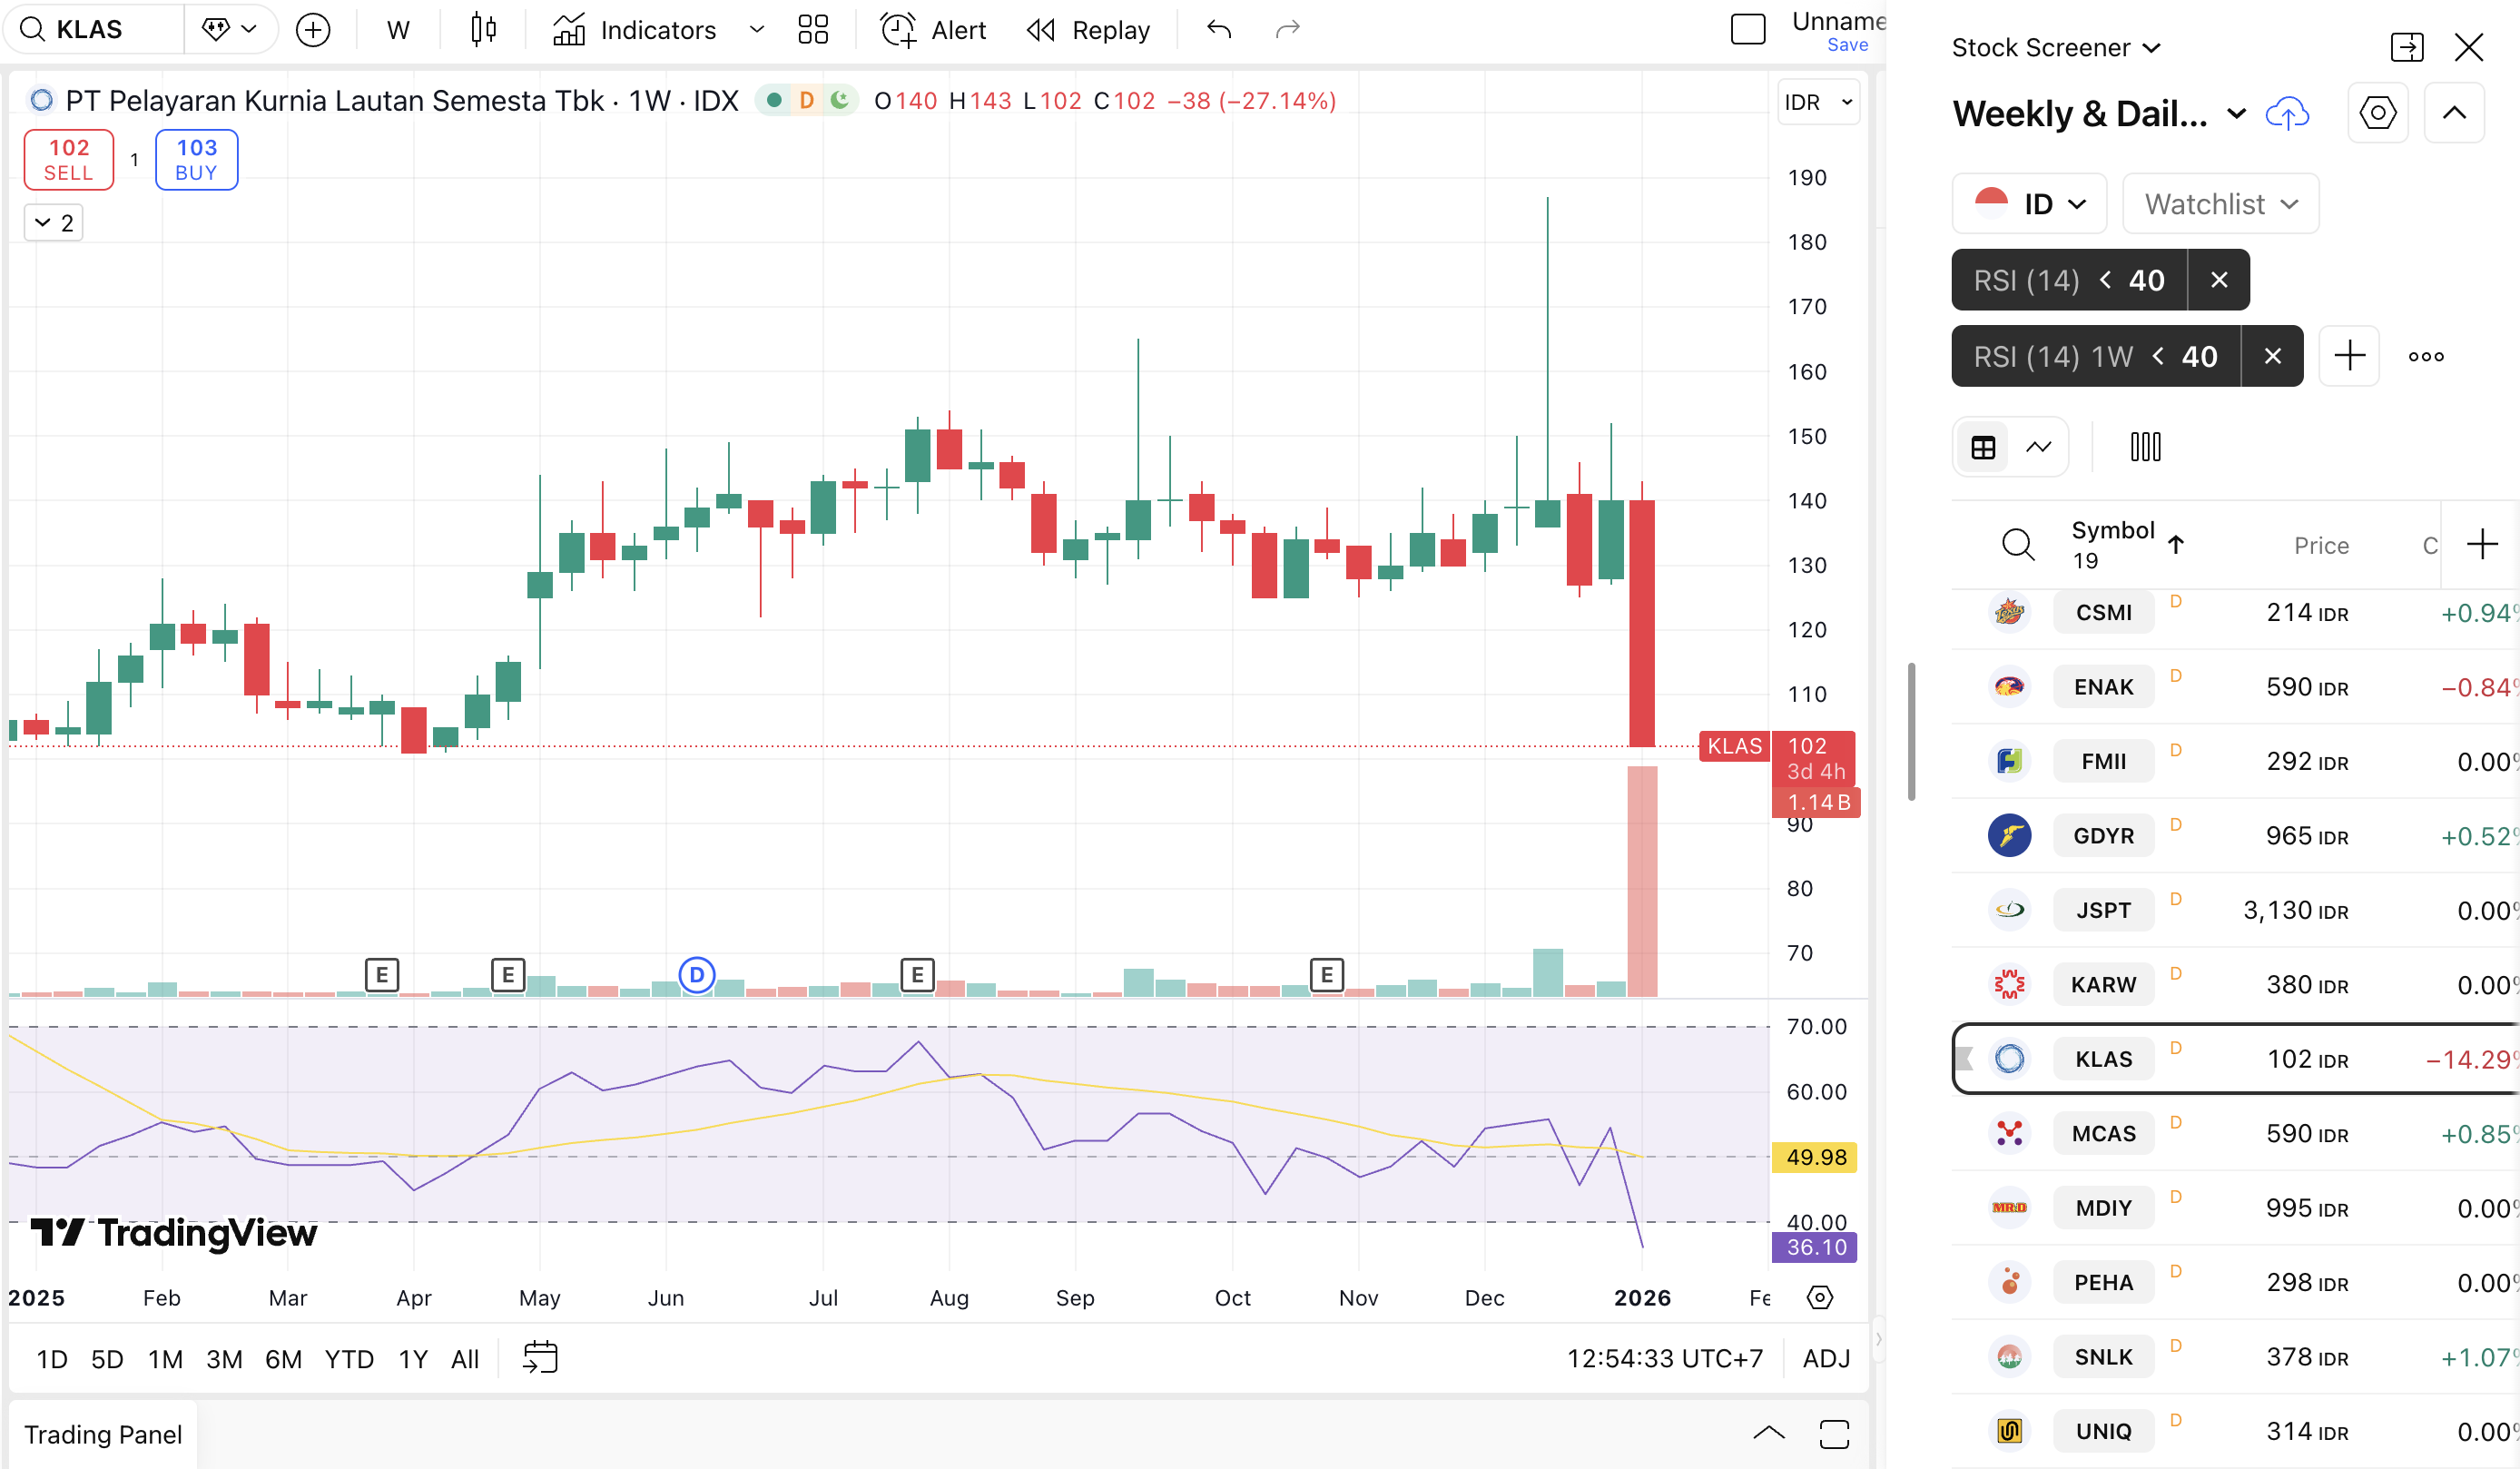
Task: Remove the RSI (14) 1W filter
Action: click(2272, 356)
